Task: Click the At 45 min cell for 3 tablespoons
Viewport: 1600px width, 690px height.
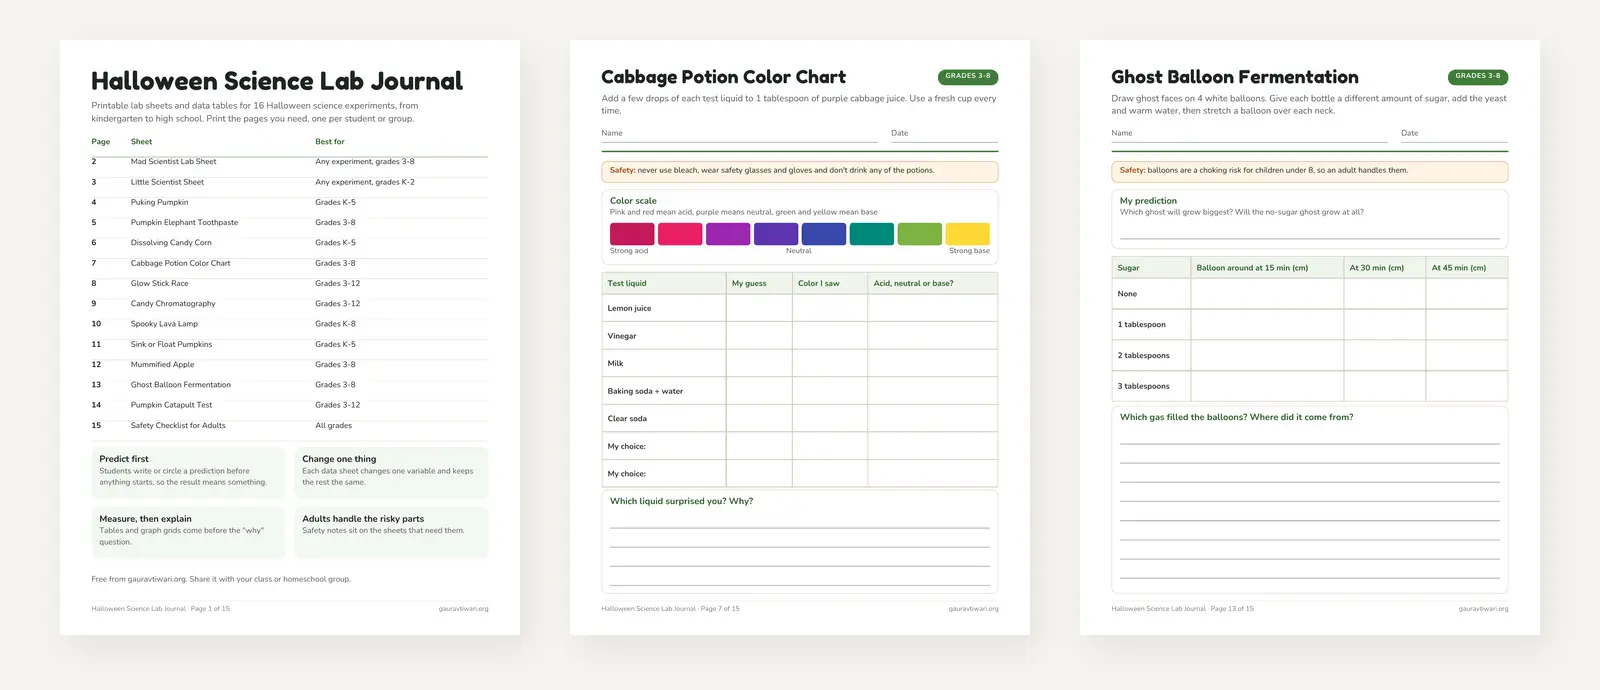Action: (x=1467, y=386)
